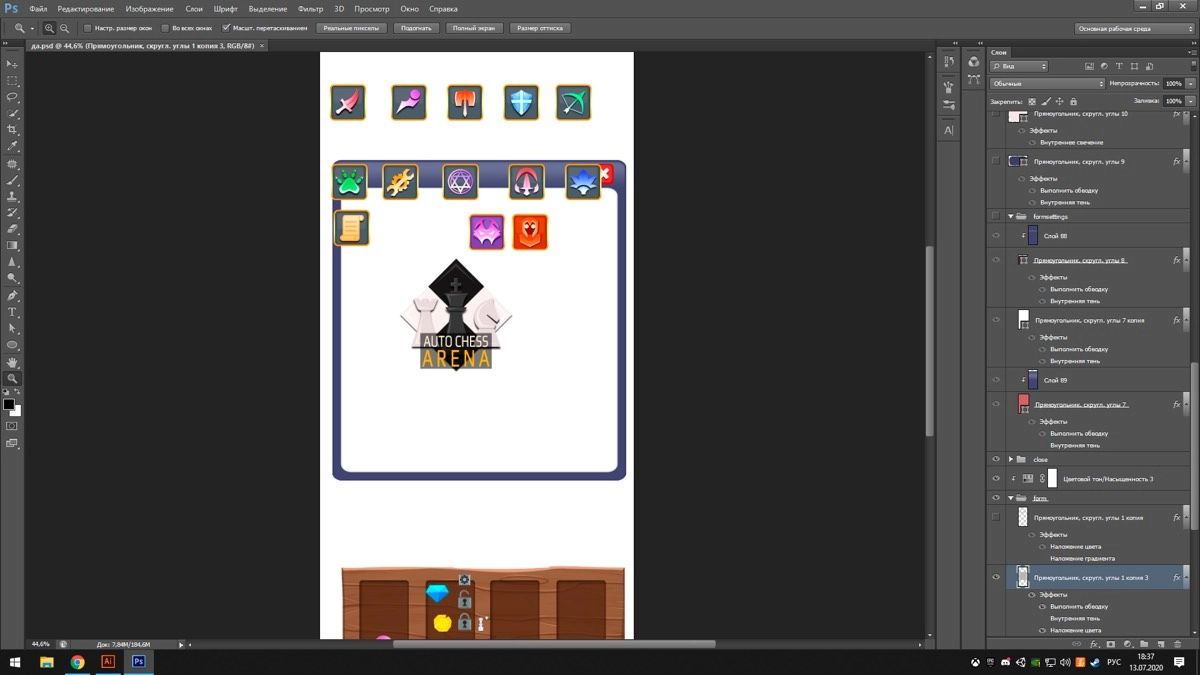Screen dimensions: 1200x675
Task: Open the blend mode 'Обычные' dropdown
Action: pyautogui.click(x=1047, y=83)
